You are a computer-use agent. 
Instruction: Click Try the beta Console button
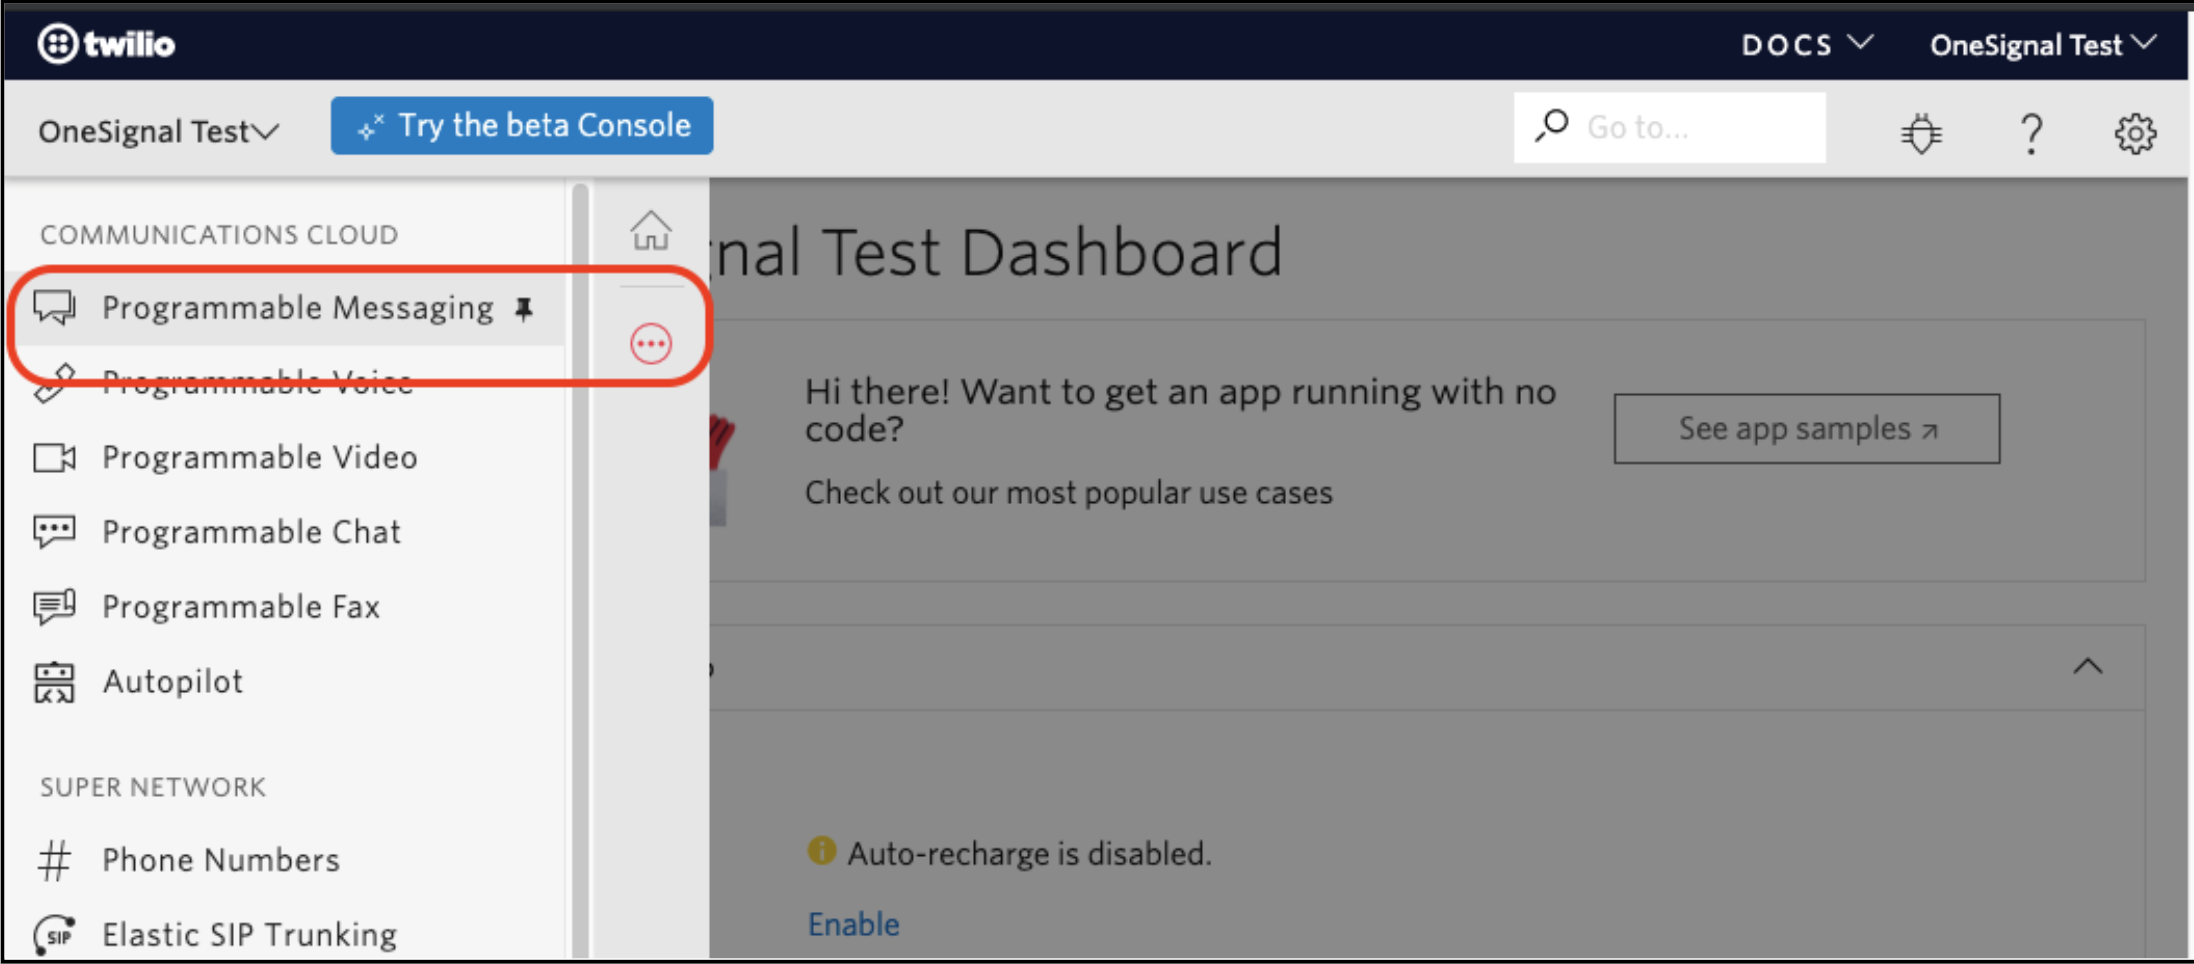(522, 126)
